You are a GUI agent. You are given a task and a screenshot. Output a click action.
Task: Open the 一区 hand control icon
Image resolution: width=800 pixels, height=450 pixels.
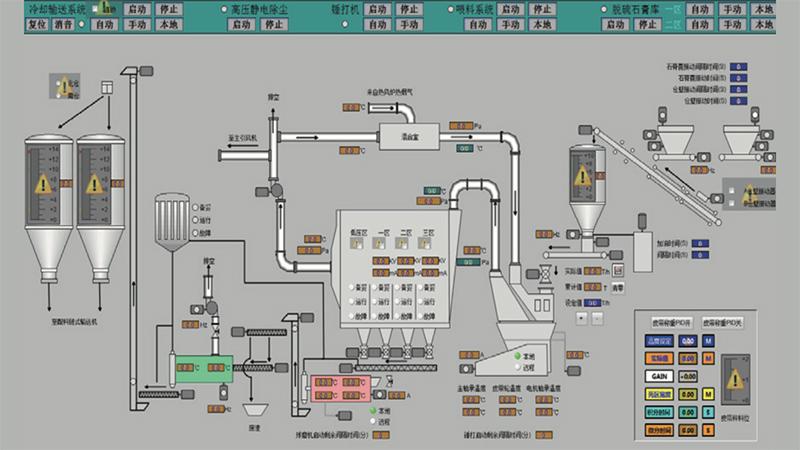[379, 244]
